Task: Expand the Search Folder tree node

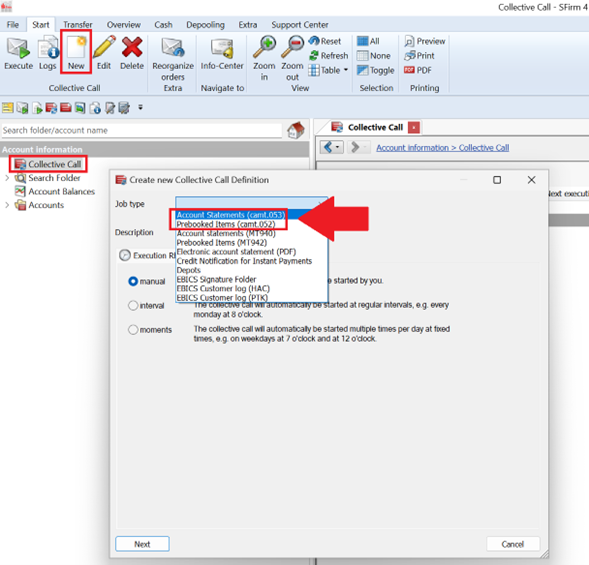Action: (x=7, y=178)
